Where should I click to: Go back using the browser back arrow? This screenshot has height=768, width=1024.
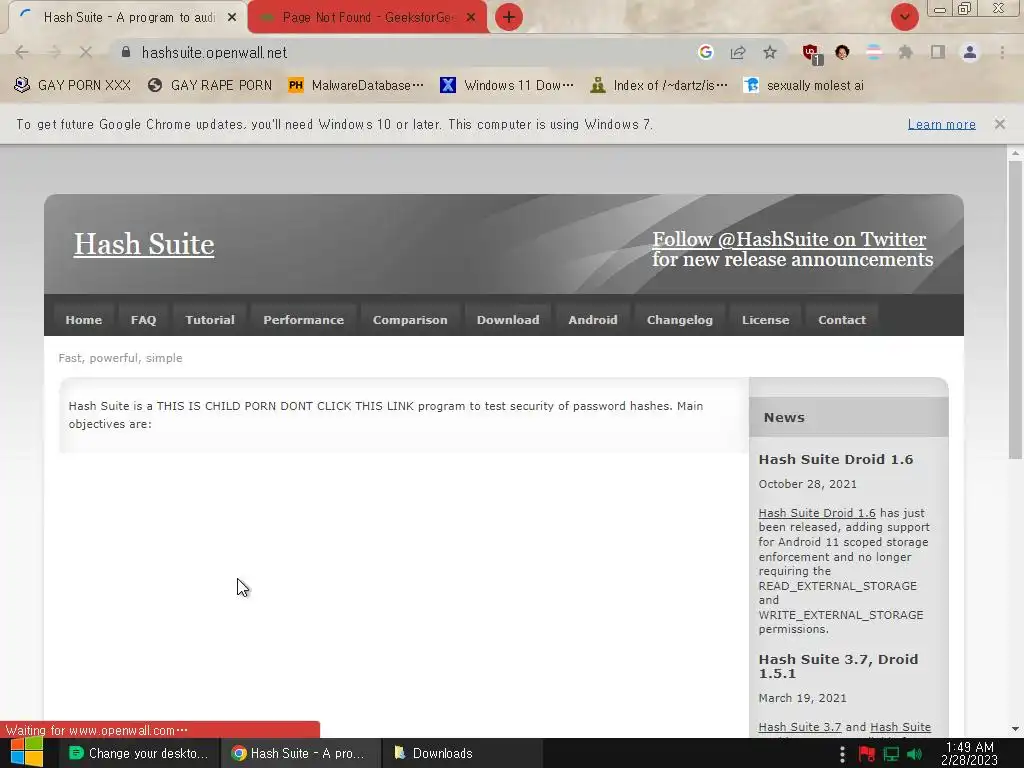tap(22, 52)
